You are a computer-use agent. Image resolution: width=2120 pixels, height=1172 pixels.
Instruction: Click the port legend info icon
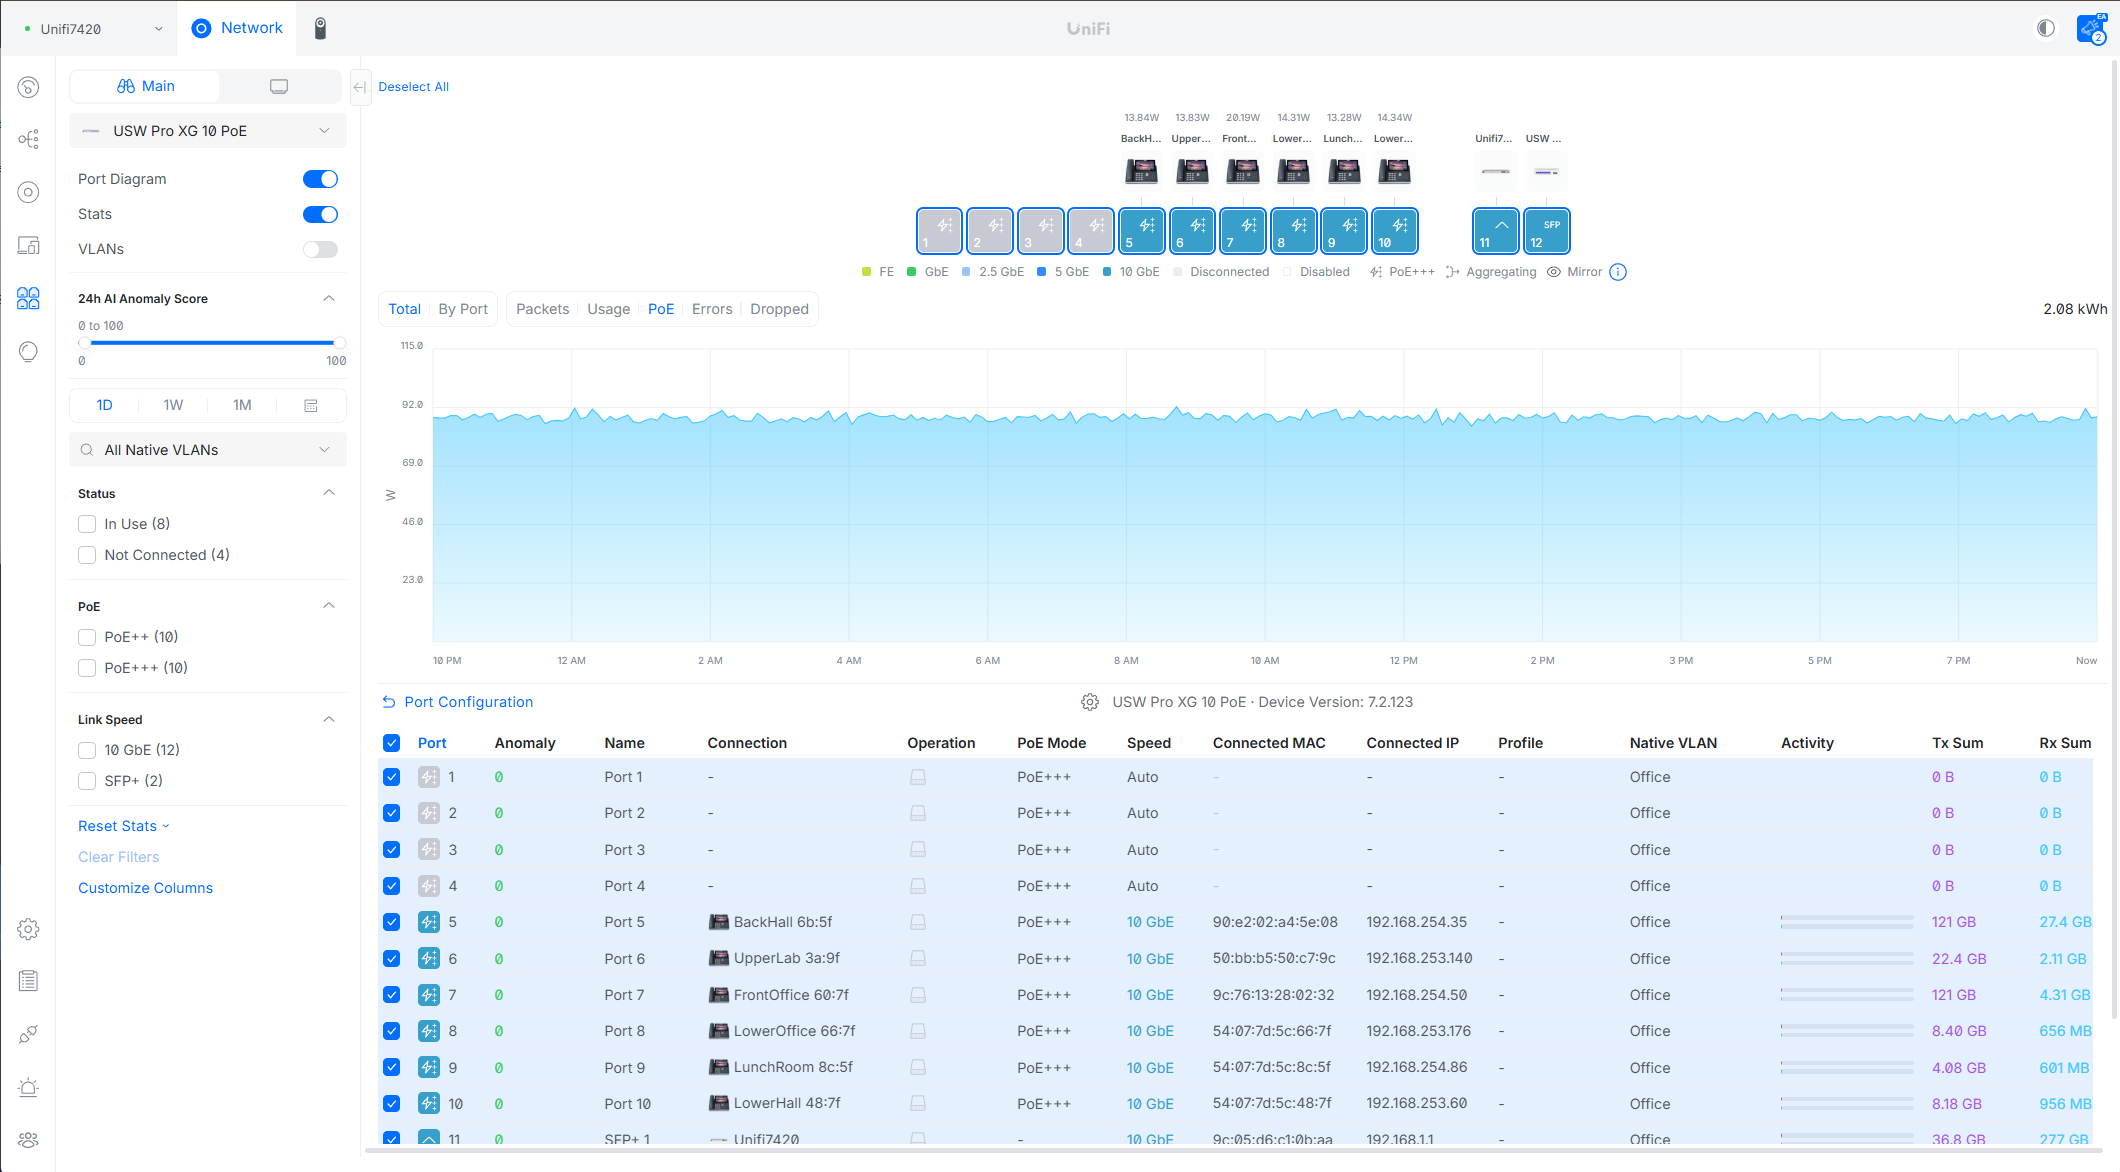coord(1618,272)
